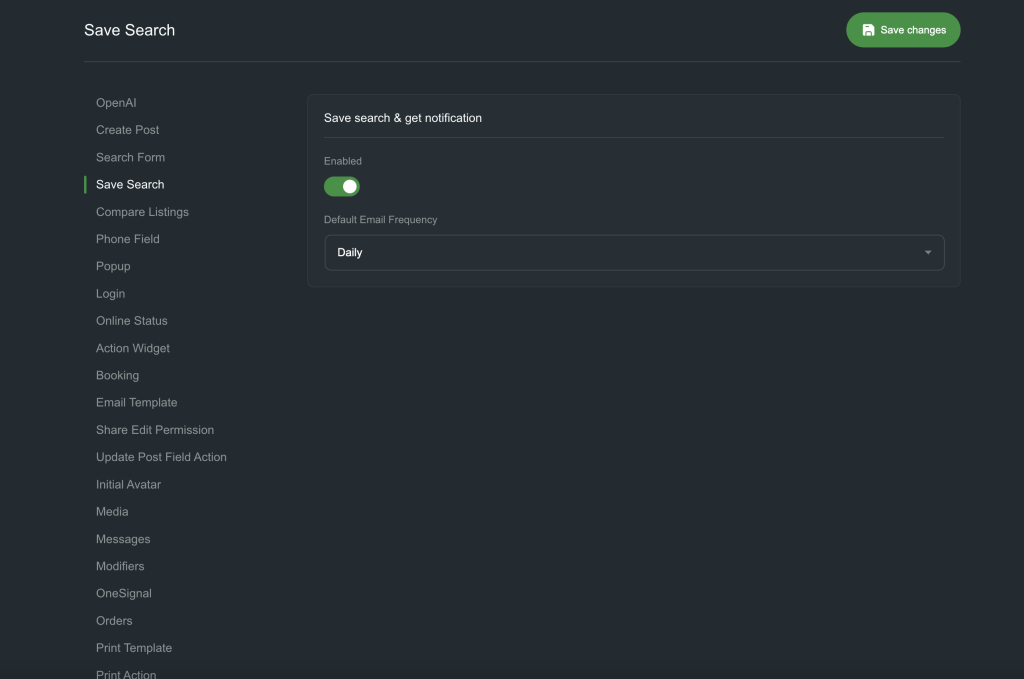Image resolution: width=1024 pixels, height=679 pixels.
Task: Select the active Save Search sidebar item
Action: (130, 185)
